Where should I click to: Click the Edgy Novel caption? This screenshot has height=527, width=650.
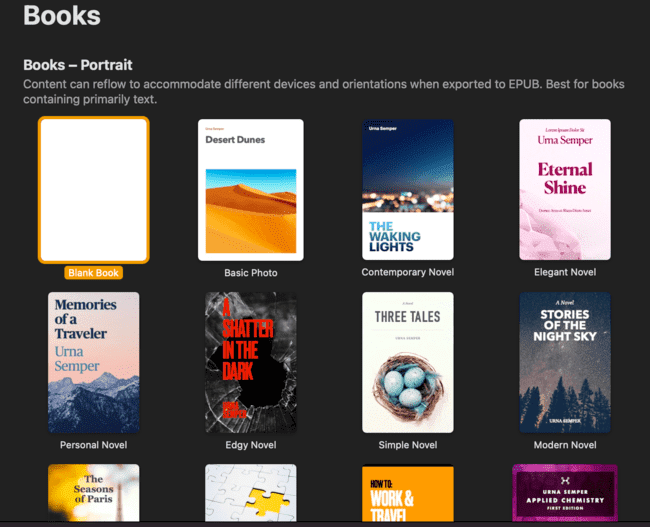tap(251, 445)
